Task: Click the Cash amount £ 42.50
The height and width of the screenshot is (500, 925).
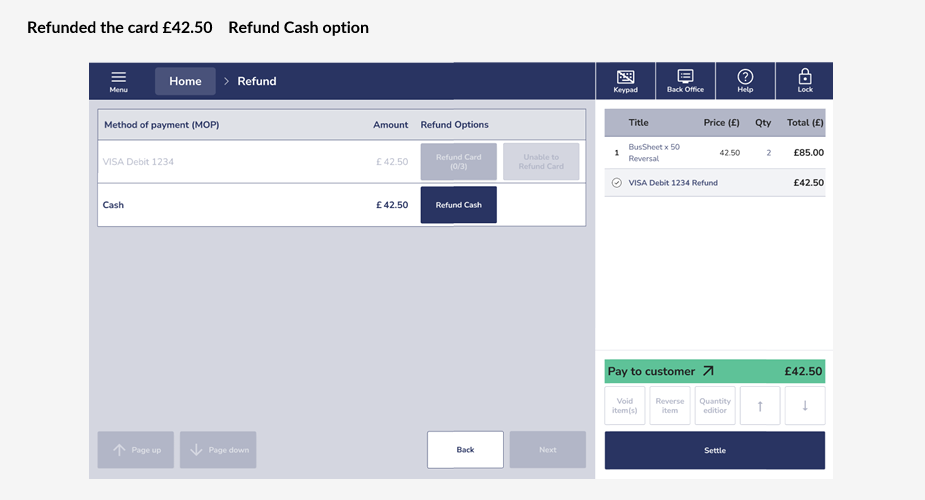Action: click(392, 205)
